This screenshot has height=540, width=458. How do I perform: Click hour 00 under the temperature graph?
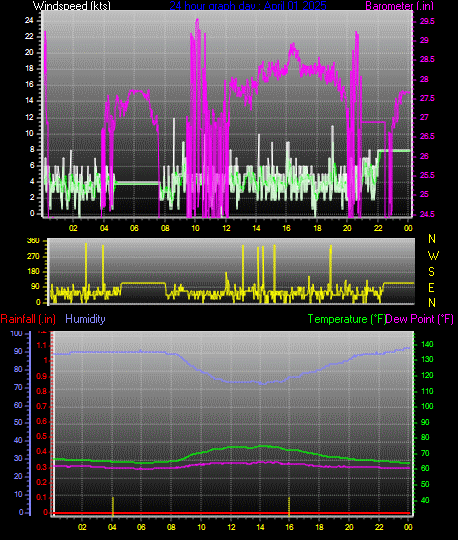click(x=408, y=527)
